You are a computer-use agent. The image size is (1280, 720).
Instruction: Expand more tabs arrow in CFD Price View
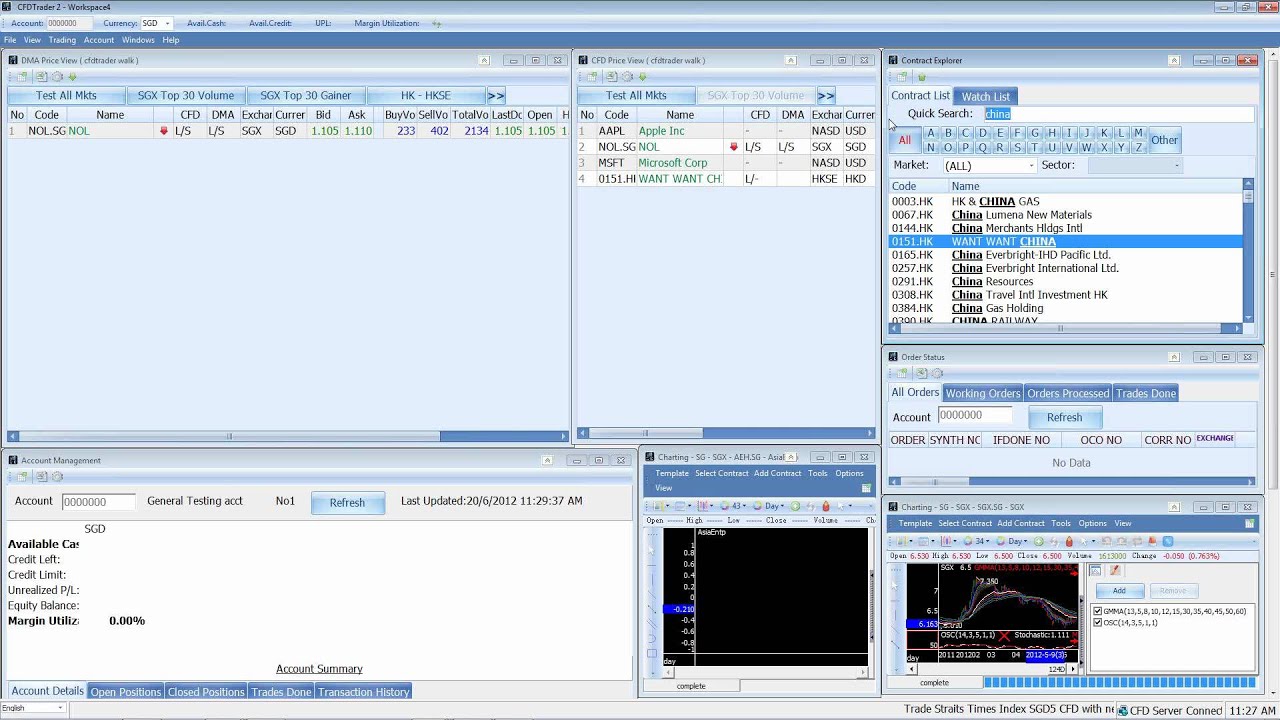coord(826,96)
